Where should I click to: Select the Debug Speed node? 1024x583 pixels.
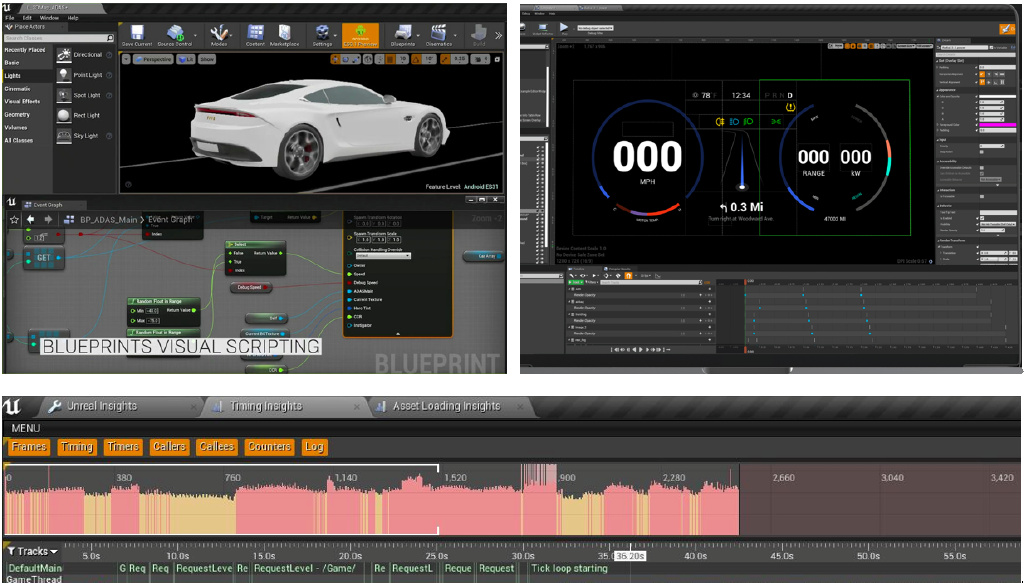tap(249, 287)
